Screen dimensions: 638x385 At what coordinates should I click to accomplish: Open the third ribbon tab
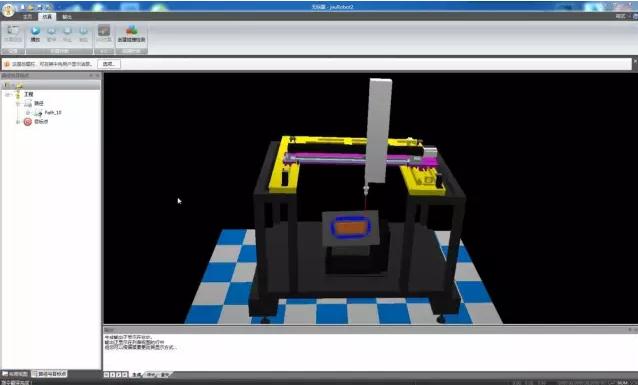pos(67,17)
